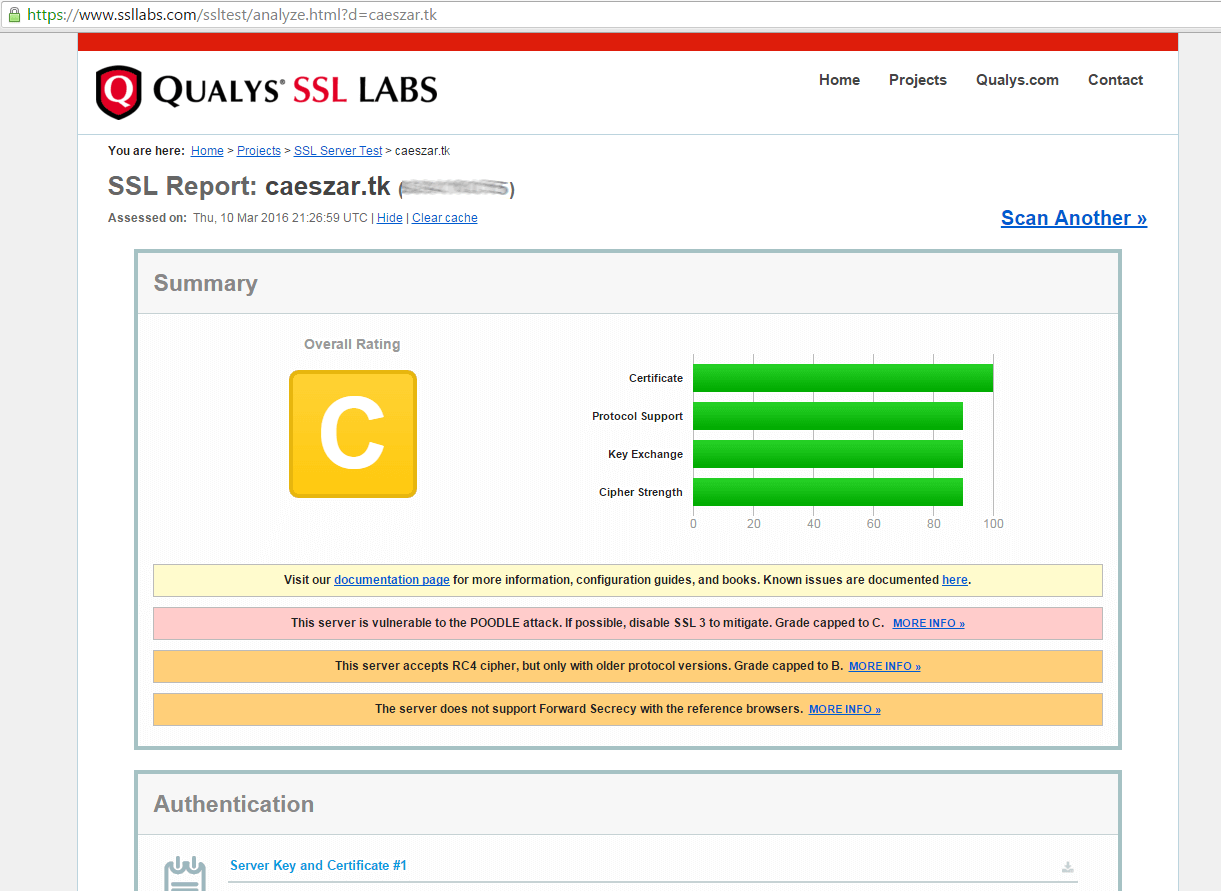The width and height of the screenshot is (1221, 891).
Task: Click the QUALYS SSL LABS wordmark
Action: [295, 91]
